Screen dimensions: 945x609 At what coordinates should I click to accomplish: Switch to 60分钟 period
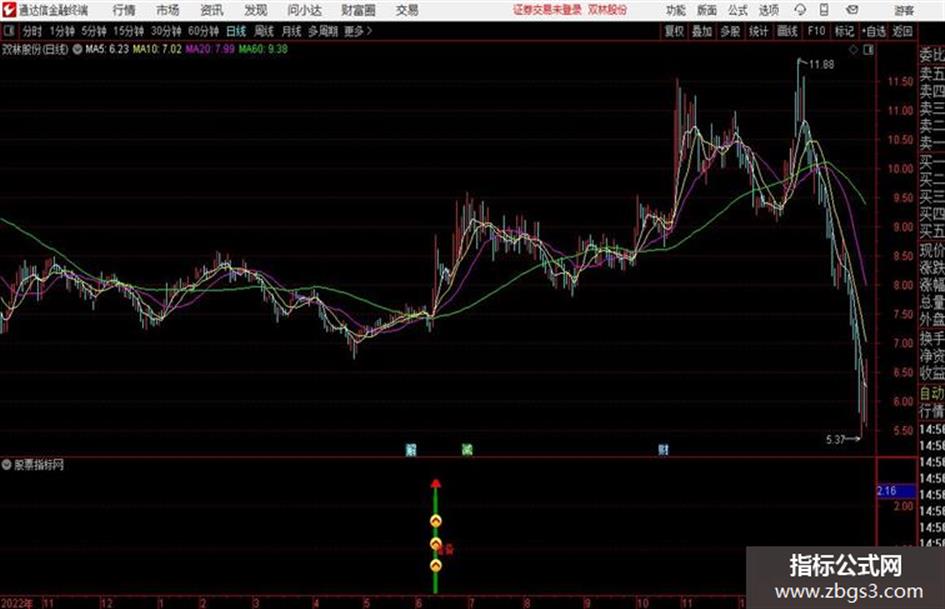(x=203, y=31)
